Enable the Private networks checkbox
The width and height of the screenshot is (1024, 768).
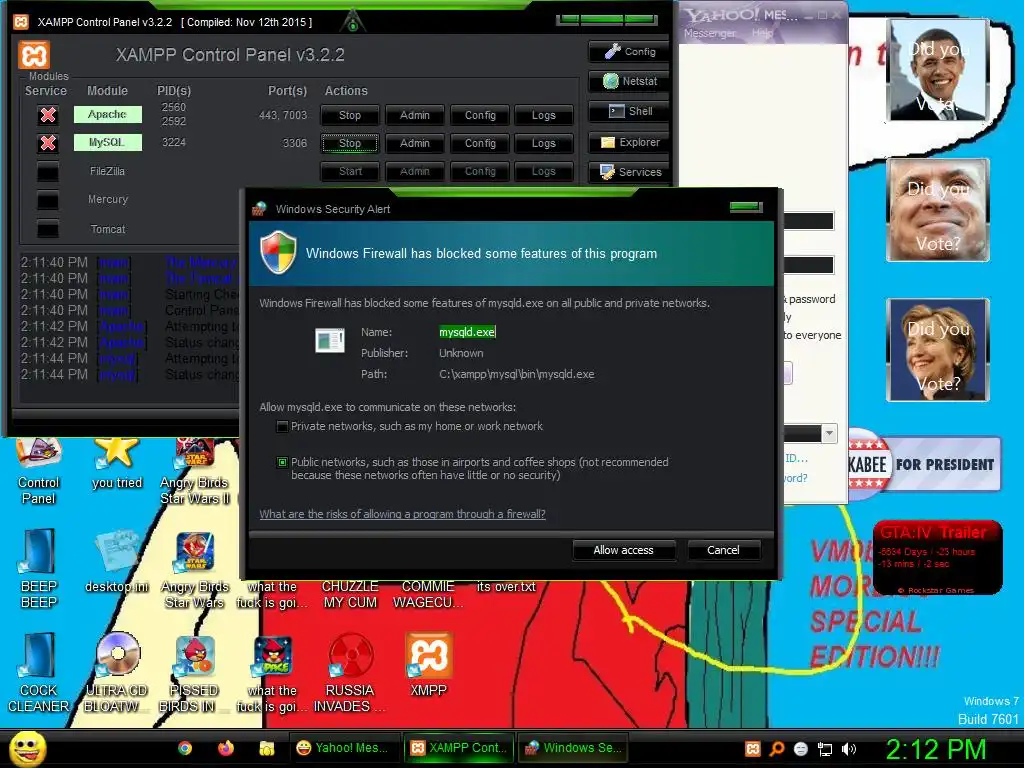click(x=282, y=426)
